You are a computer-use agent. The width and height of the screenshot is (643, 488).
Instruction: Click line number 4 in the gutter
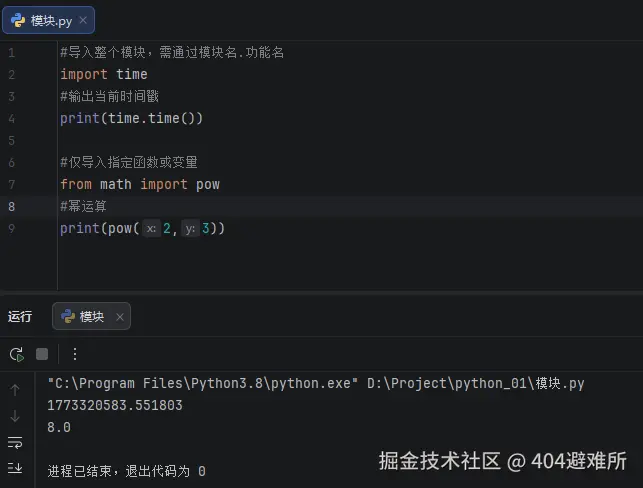(11, 119)
